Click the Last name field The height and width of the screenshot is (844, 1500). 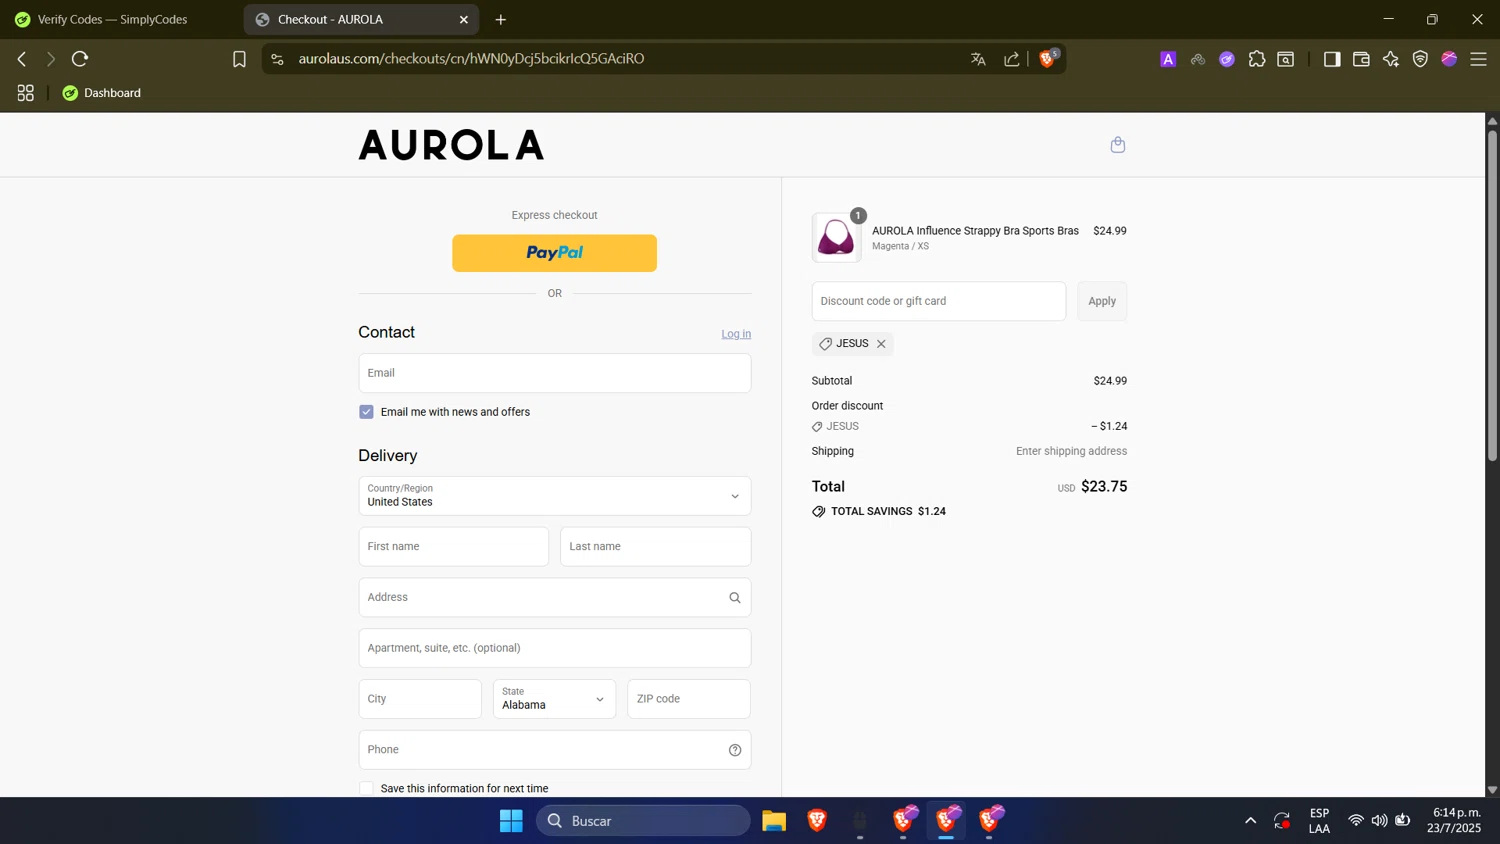[x=656, y=547]
